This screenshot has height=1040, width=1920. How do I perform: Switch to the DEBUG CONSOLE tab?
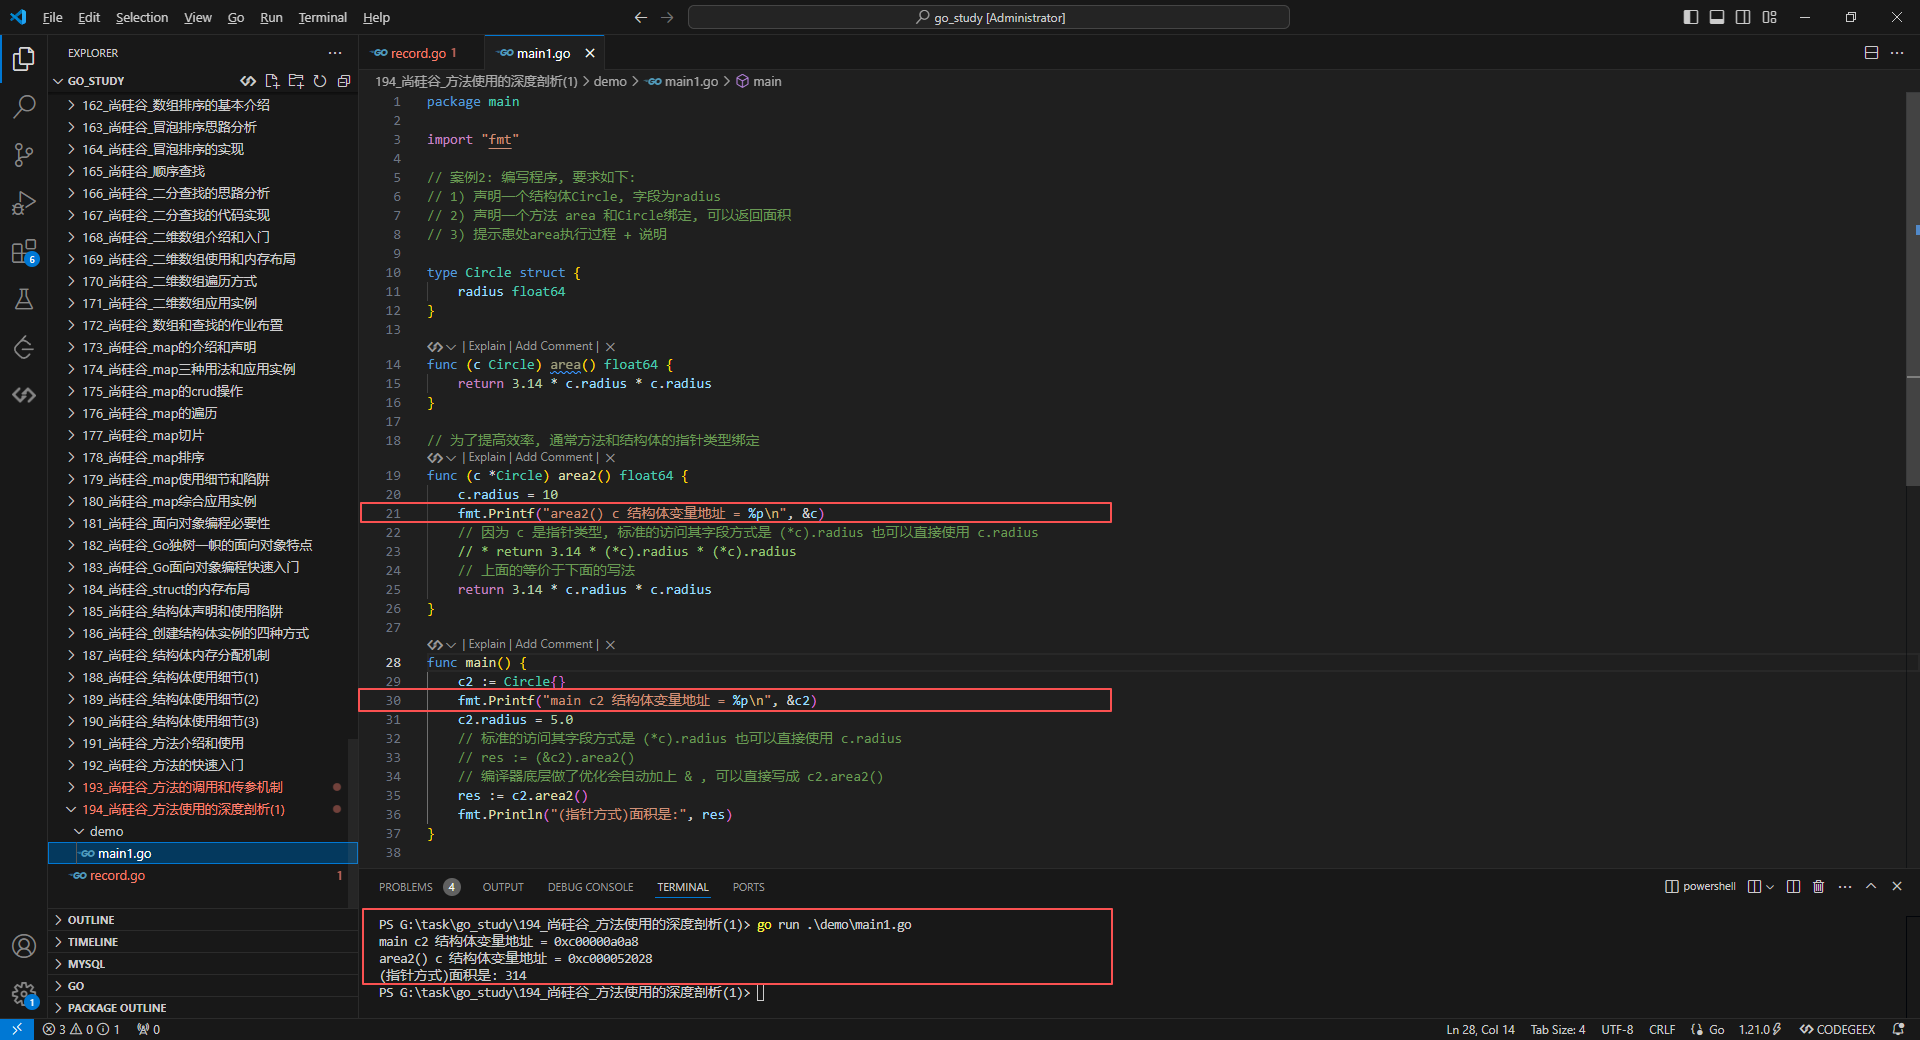tap(590, 887)
